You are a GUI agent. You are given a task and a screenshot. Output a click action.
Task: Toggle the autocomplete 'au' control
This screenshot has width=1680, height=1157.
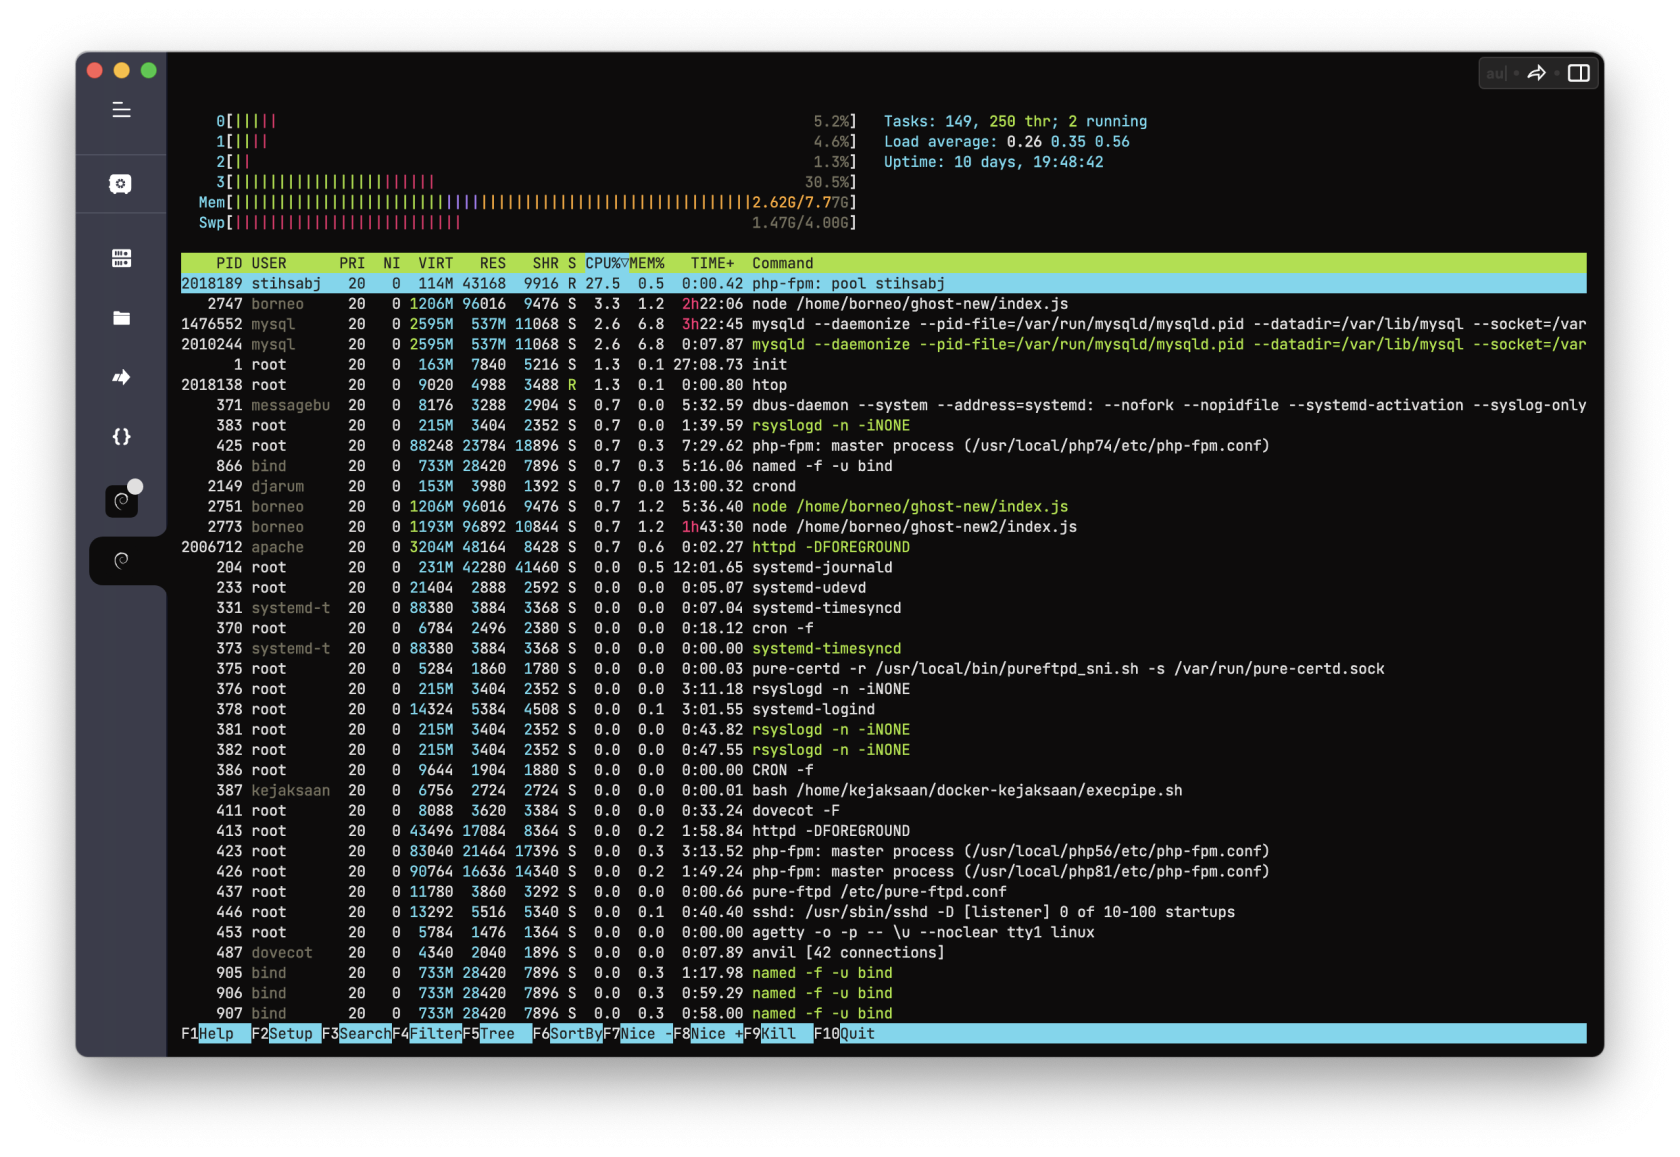point(1496,73)
